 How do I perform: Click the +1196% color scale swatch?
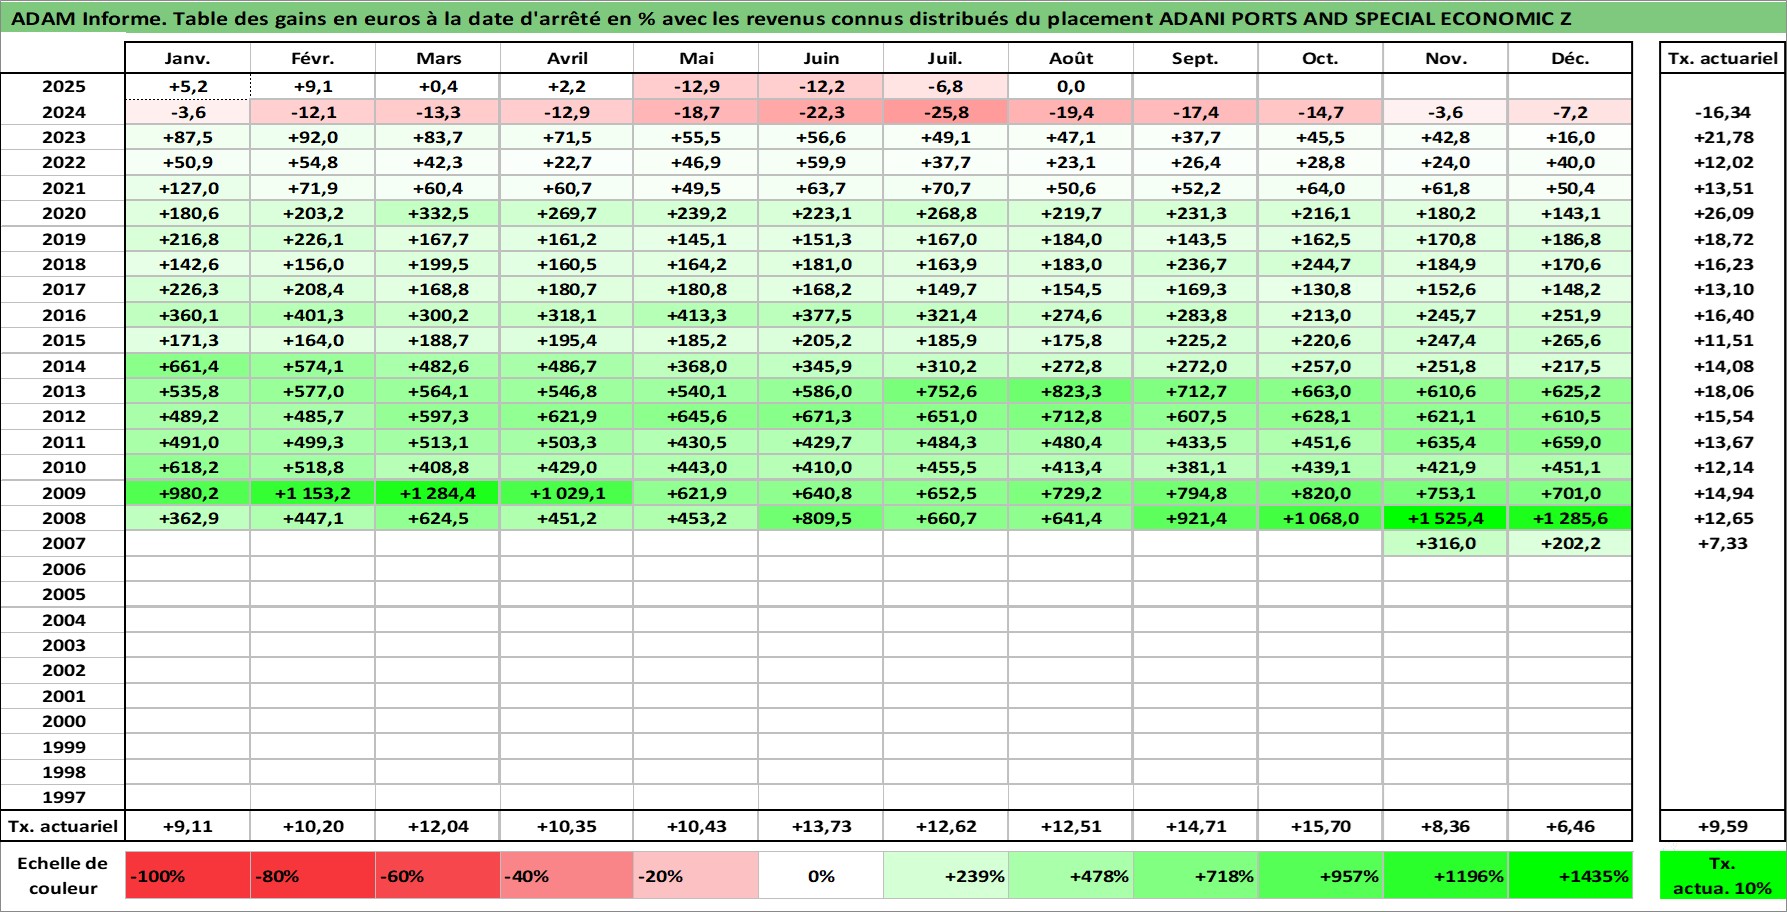tap(1446, 875)
